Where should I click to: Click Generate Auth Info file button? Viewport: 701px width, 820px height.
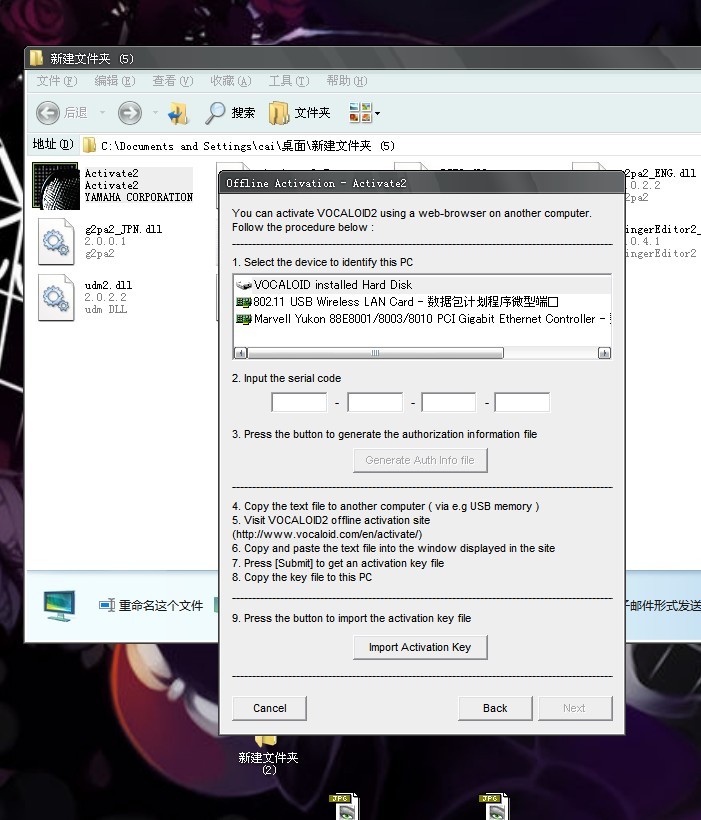click(420, 460)
